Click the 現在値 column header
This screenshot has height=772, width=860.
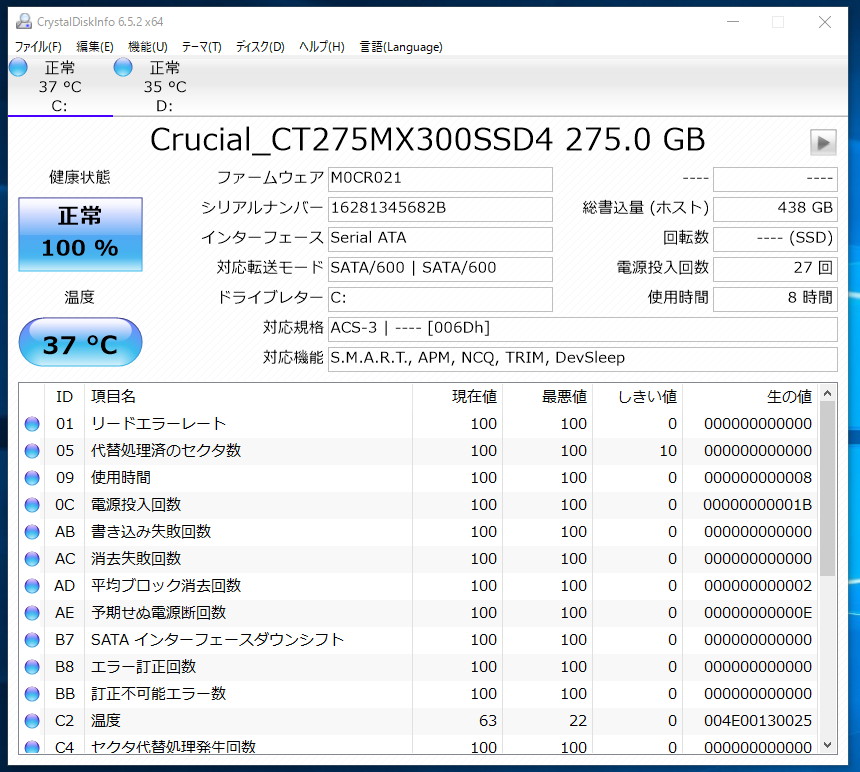pos(457,396)
